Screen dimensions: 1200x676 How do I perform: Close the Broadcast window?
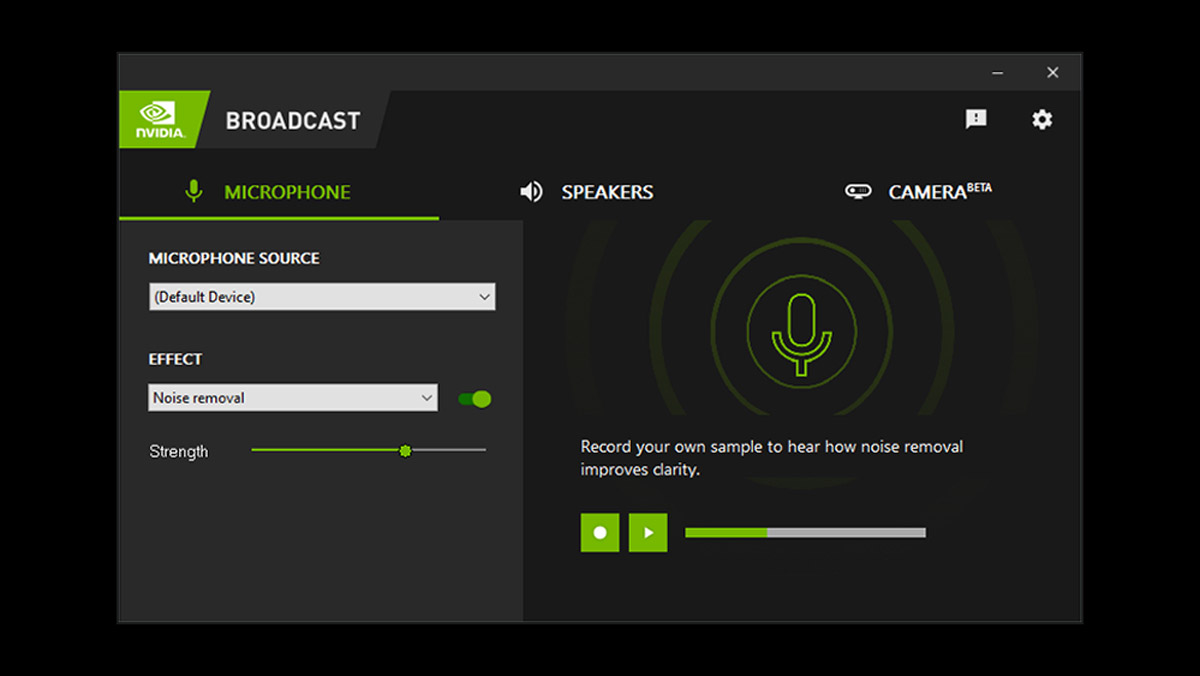(x=1052, y=73)
